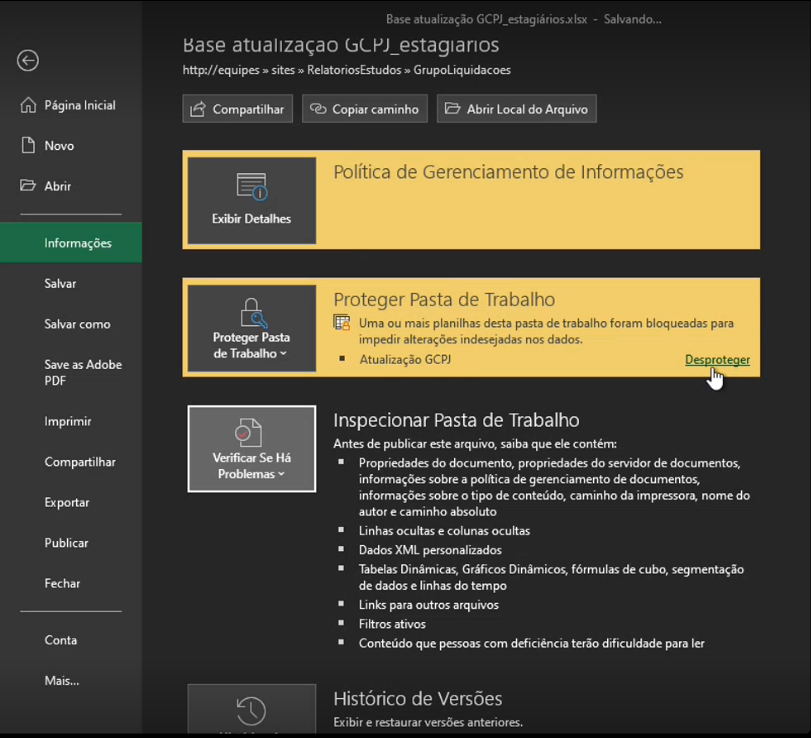
Task: Open the Conta section
Action: (x=60, y=639)
